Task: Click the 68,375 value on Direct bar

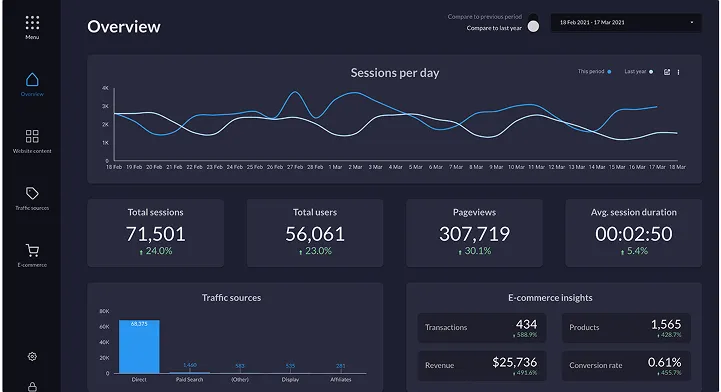Action: point(139,324)
